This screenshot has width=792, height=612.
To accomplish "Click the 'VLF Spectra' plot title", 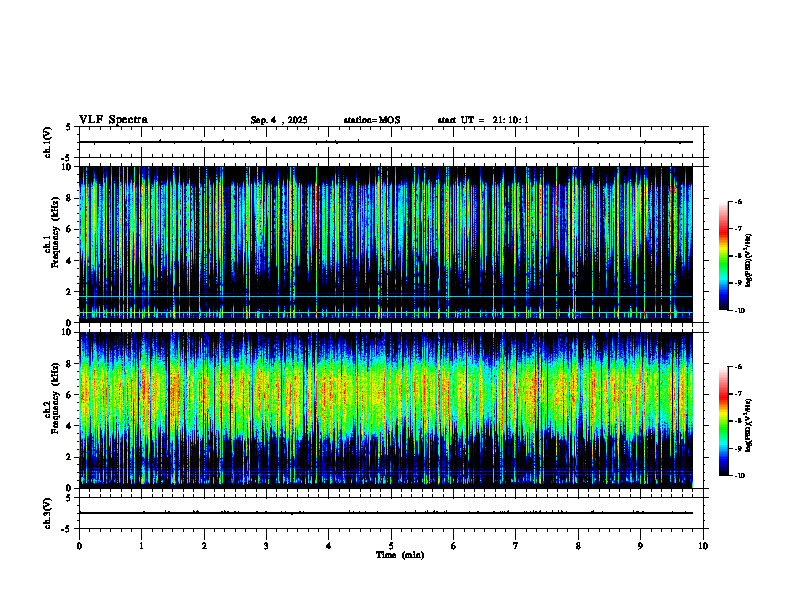I will [113, 120].
